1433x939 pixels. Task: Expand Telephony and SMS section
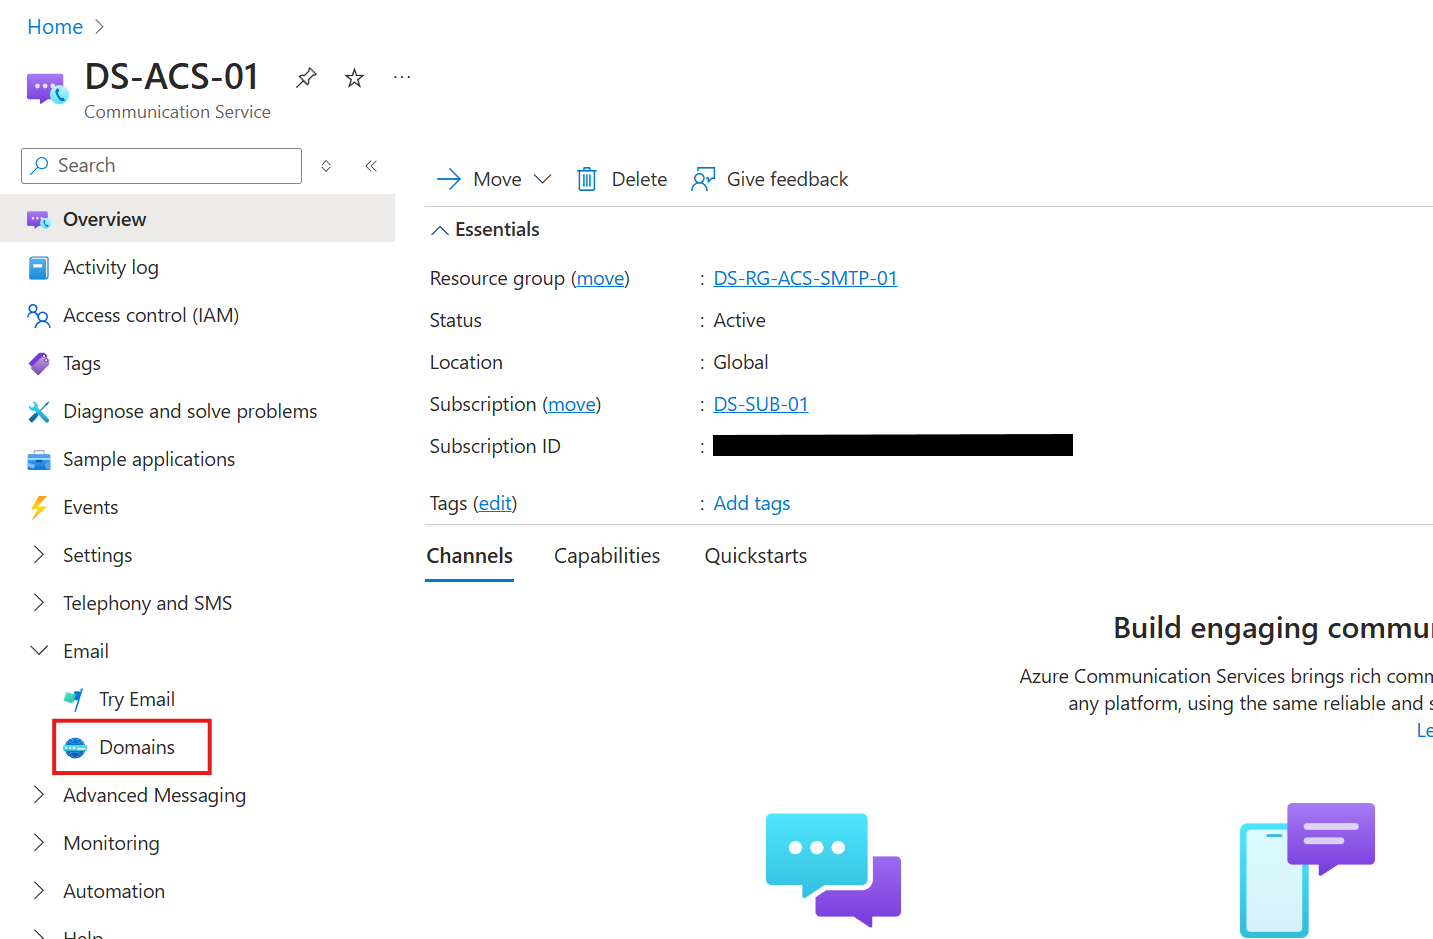[x=39, y=603]
